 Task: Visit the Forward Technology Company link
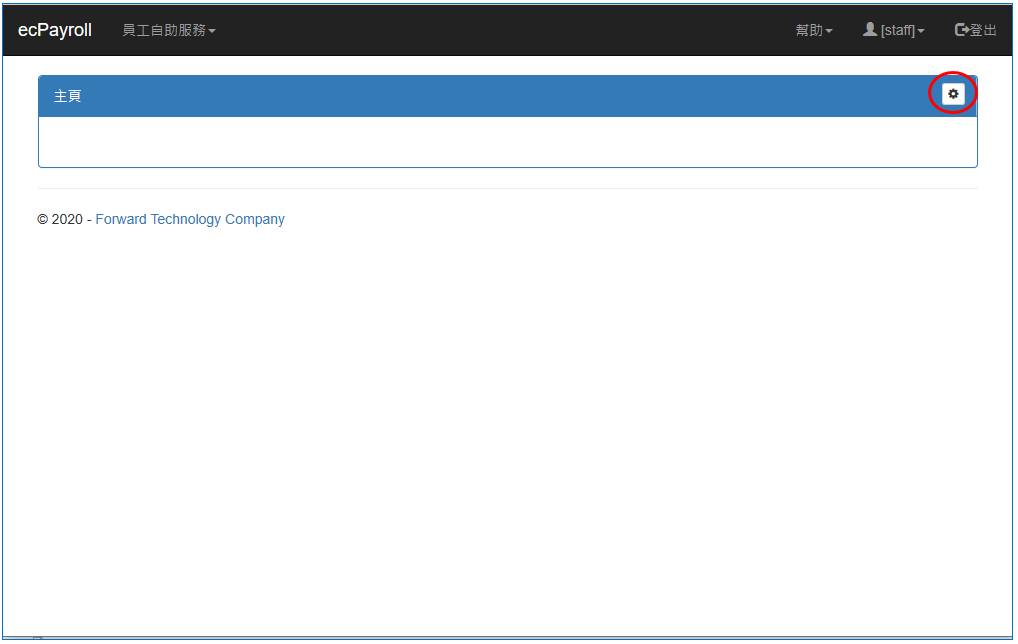(190, 219)
